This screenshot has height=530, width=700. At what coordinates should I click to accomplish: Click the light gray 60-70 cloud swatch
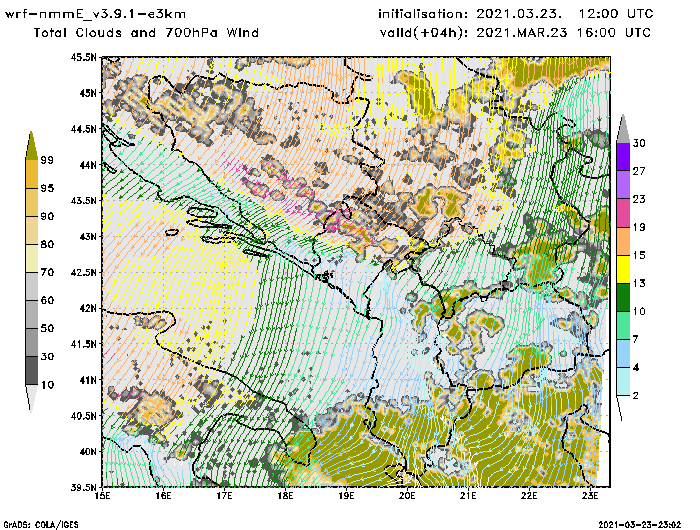pos(32,287)
